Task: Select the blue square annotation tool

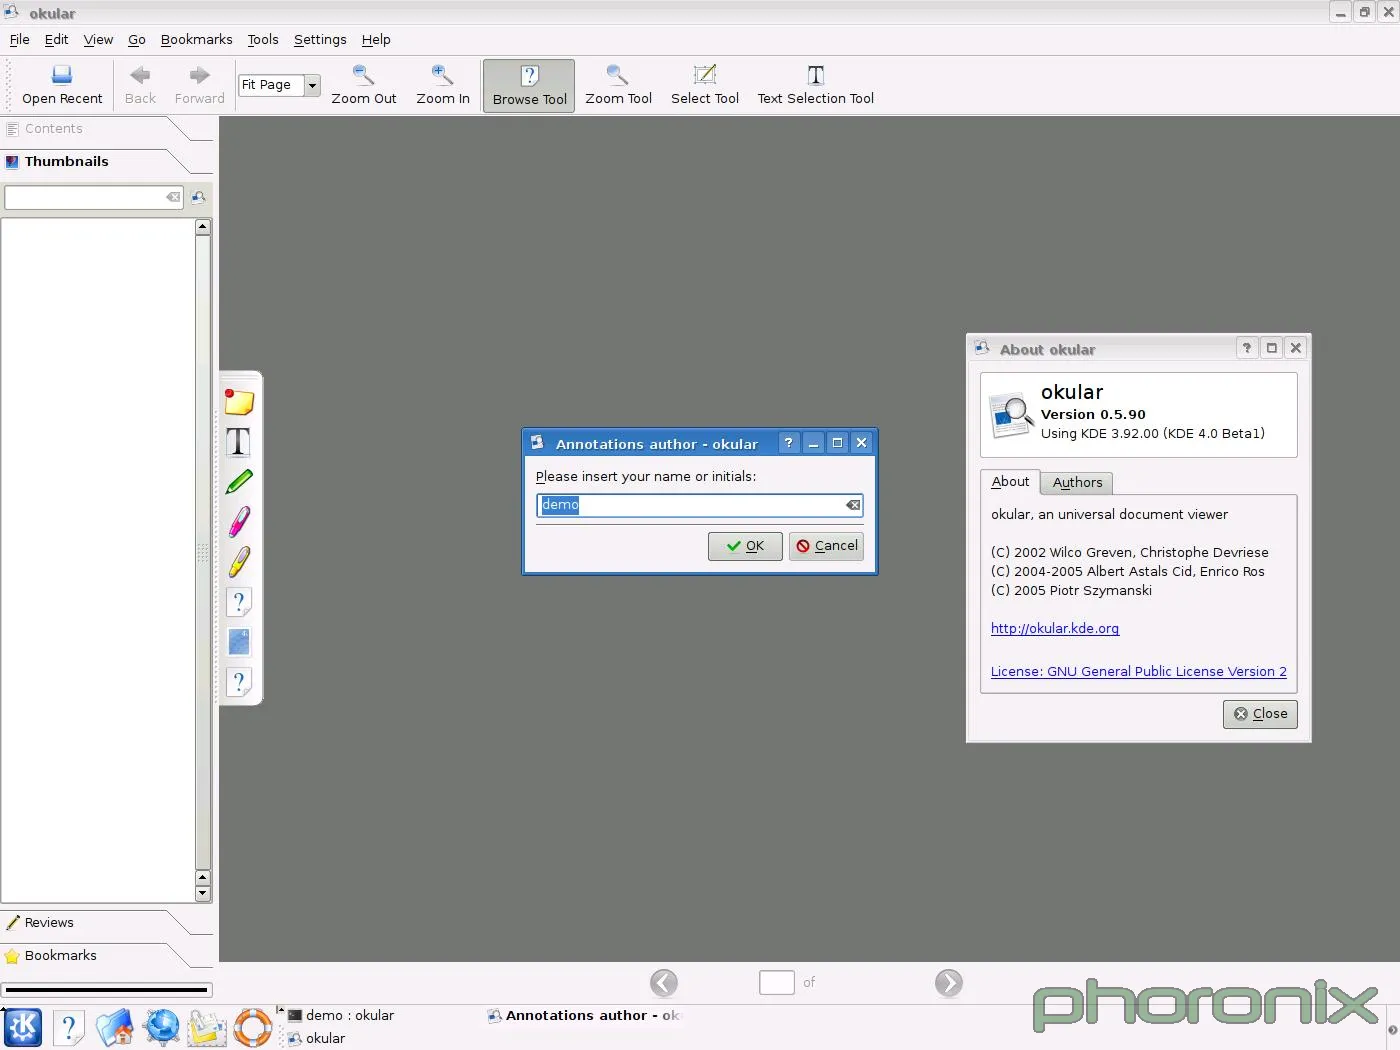Action: click(239, 641)
